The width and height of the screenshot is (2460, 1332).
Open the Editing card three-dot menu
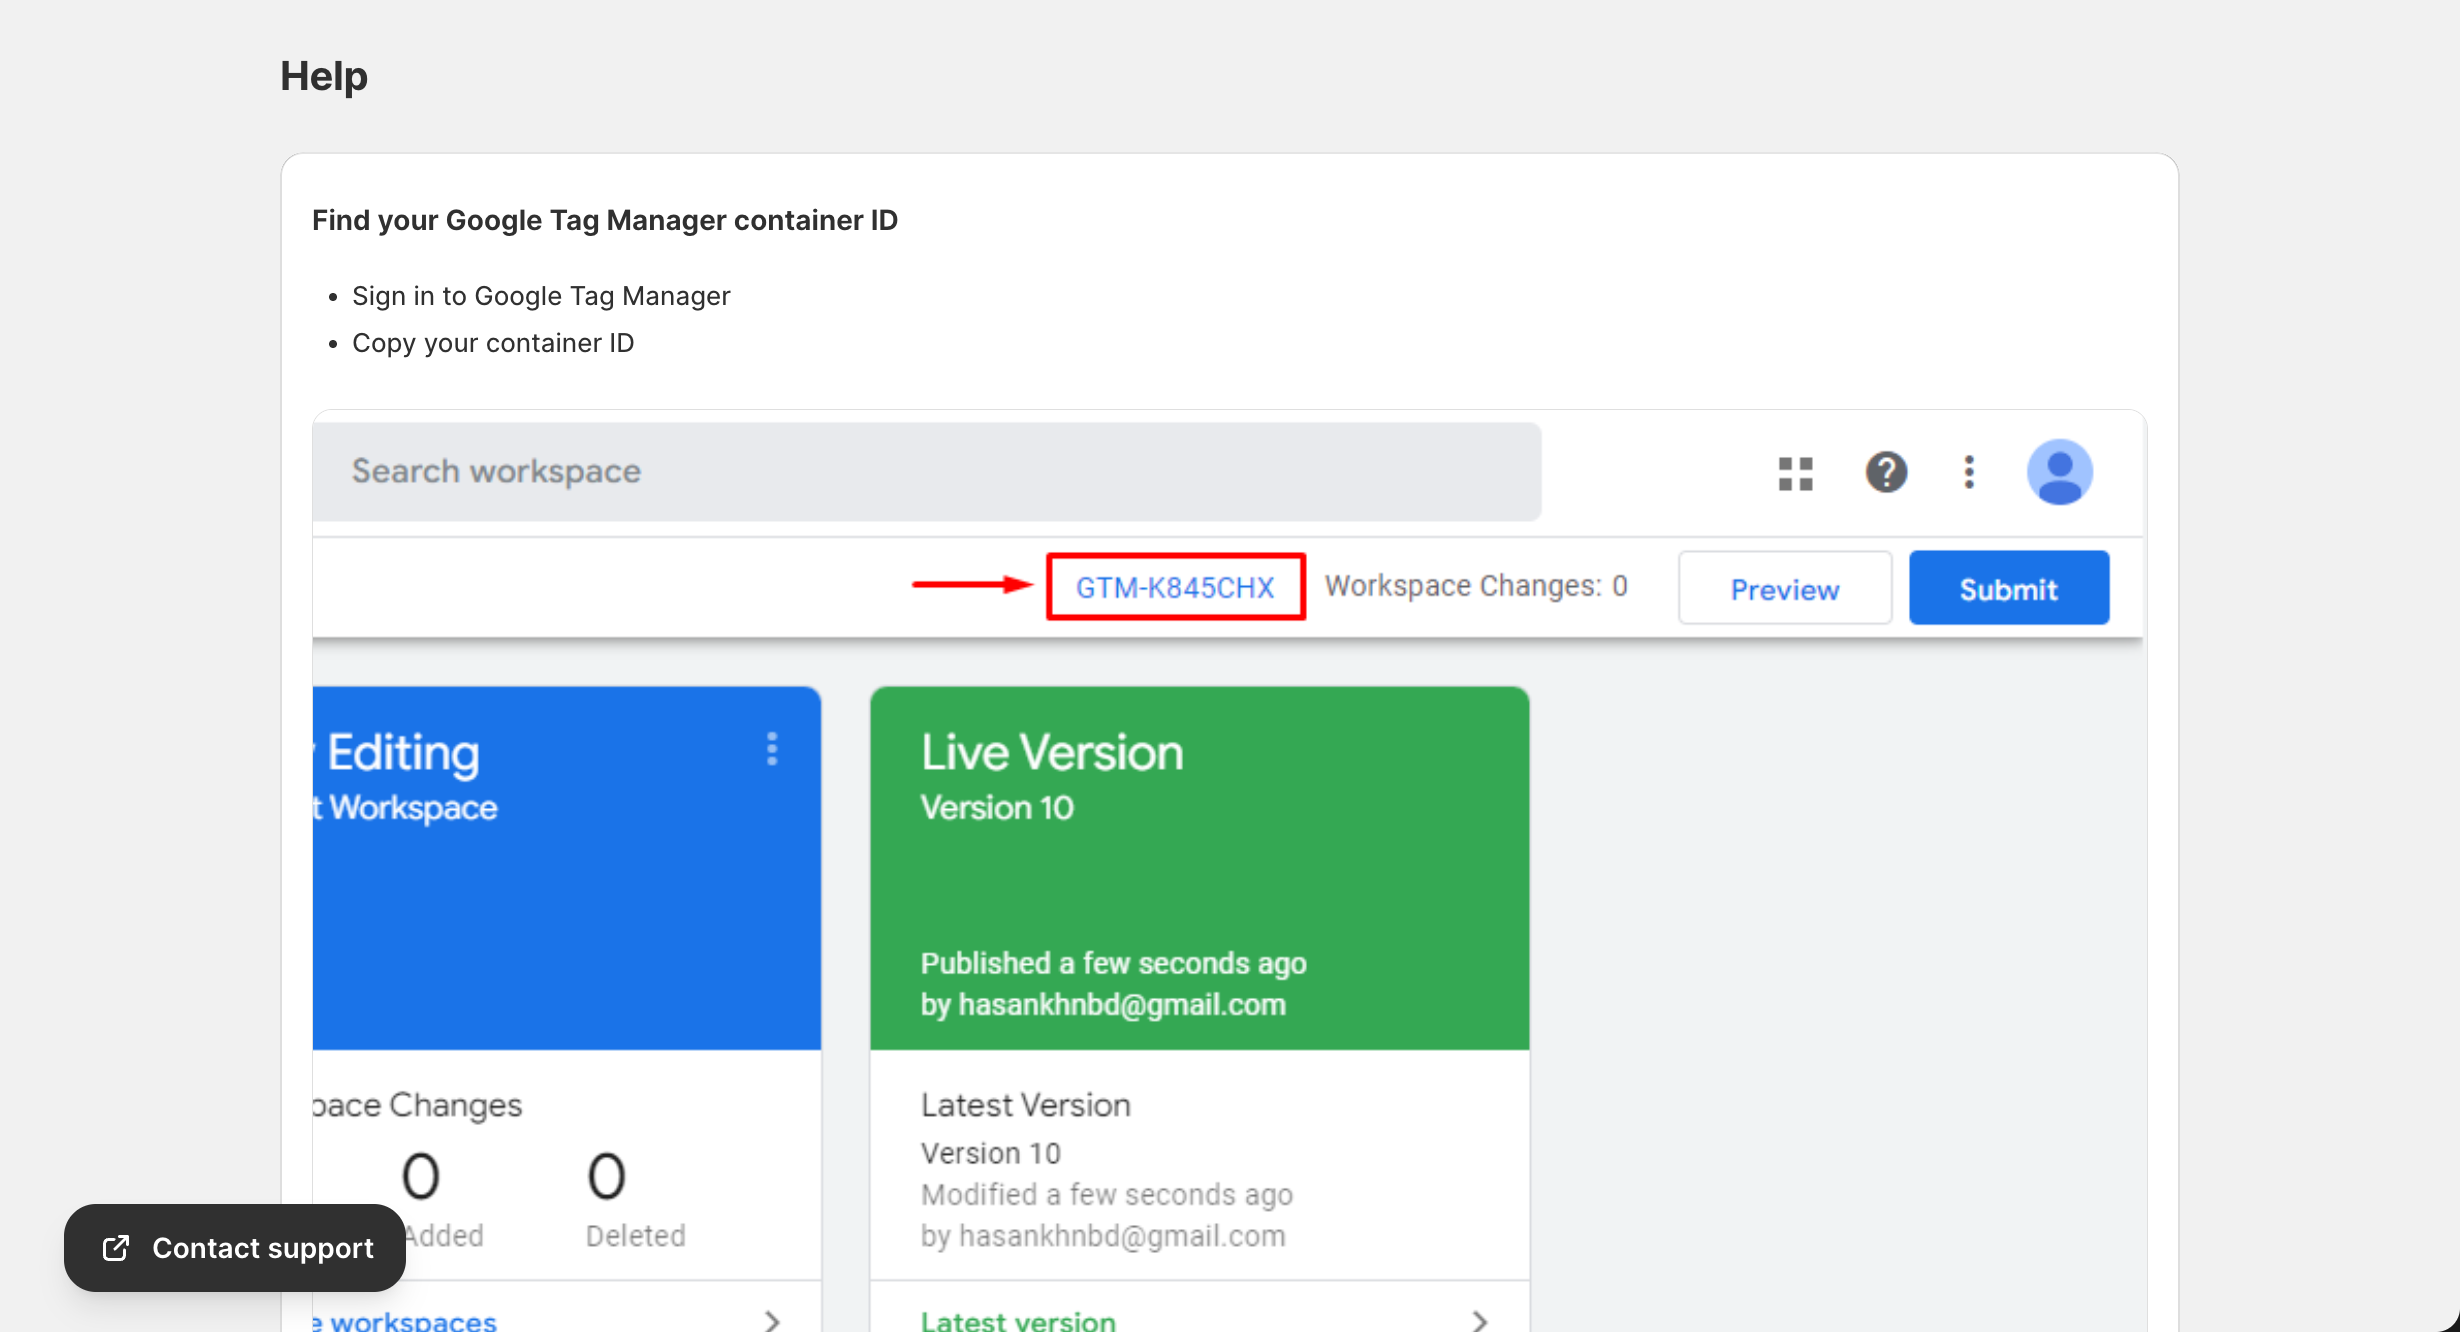tap(772, 748)
